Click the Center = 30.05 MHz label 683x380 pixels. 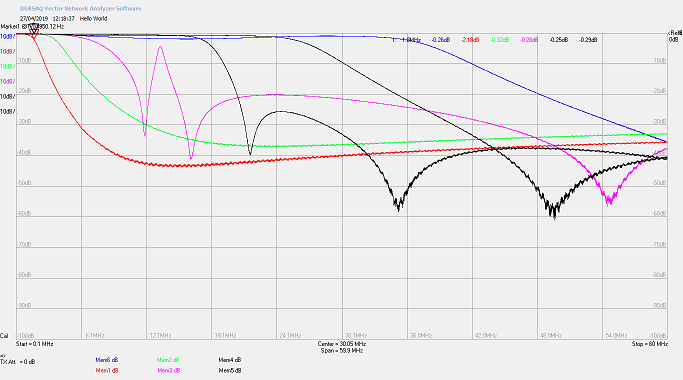tap(342, 344)
